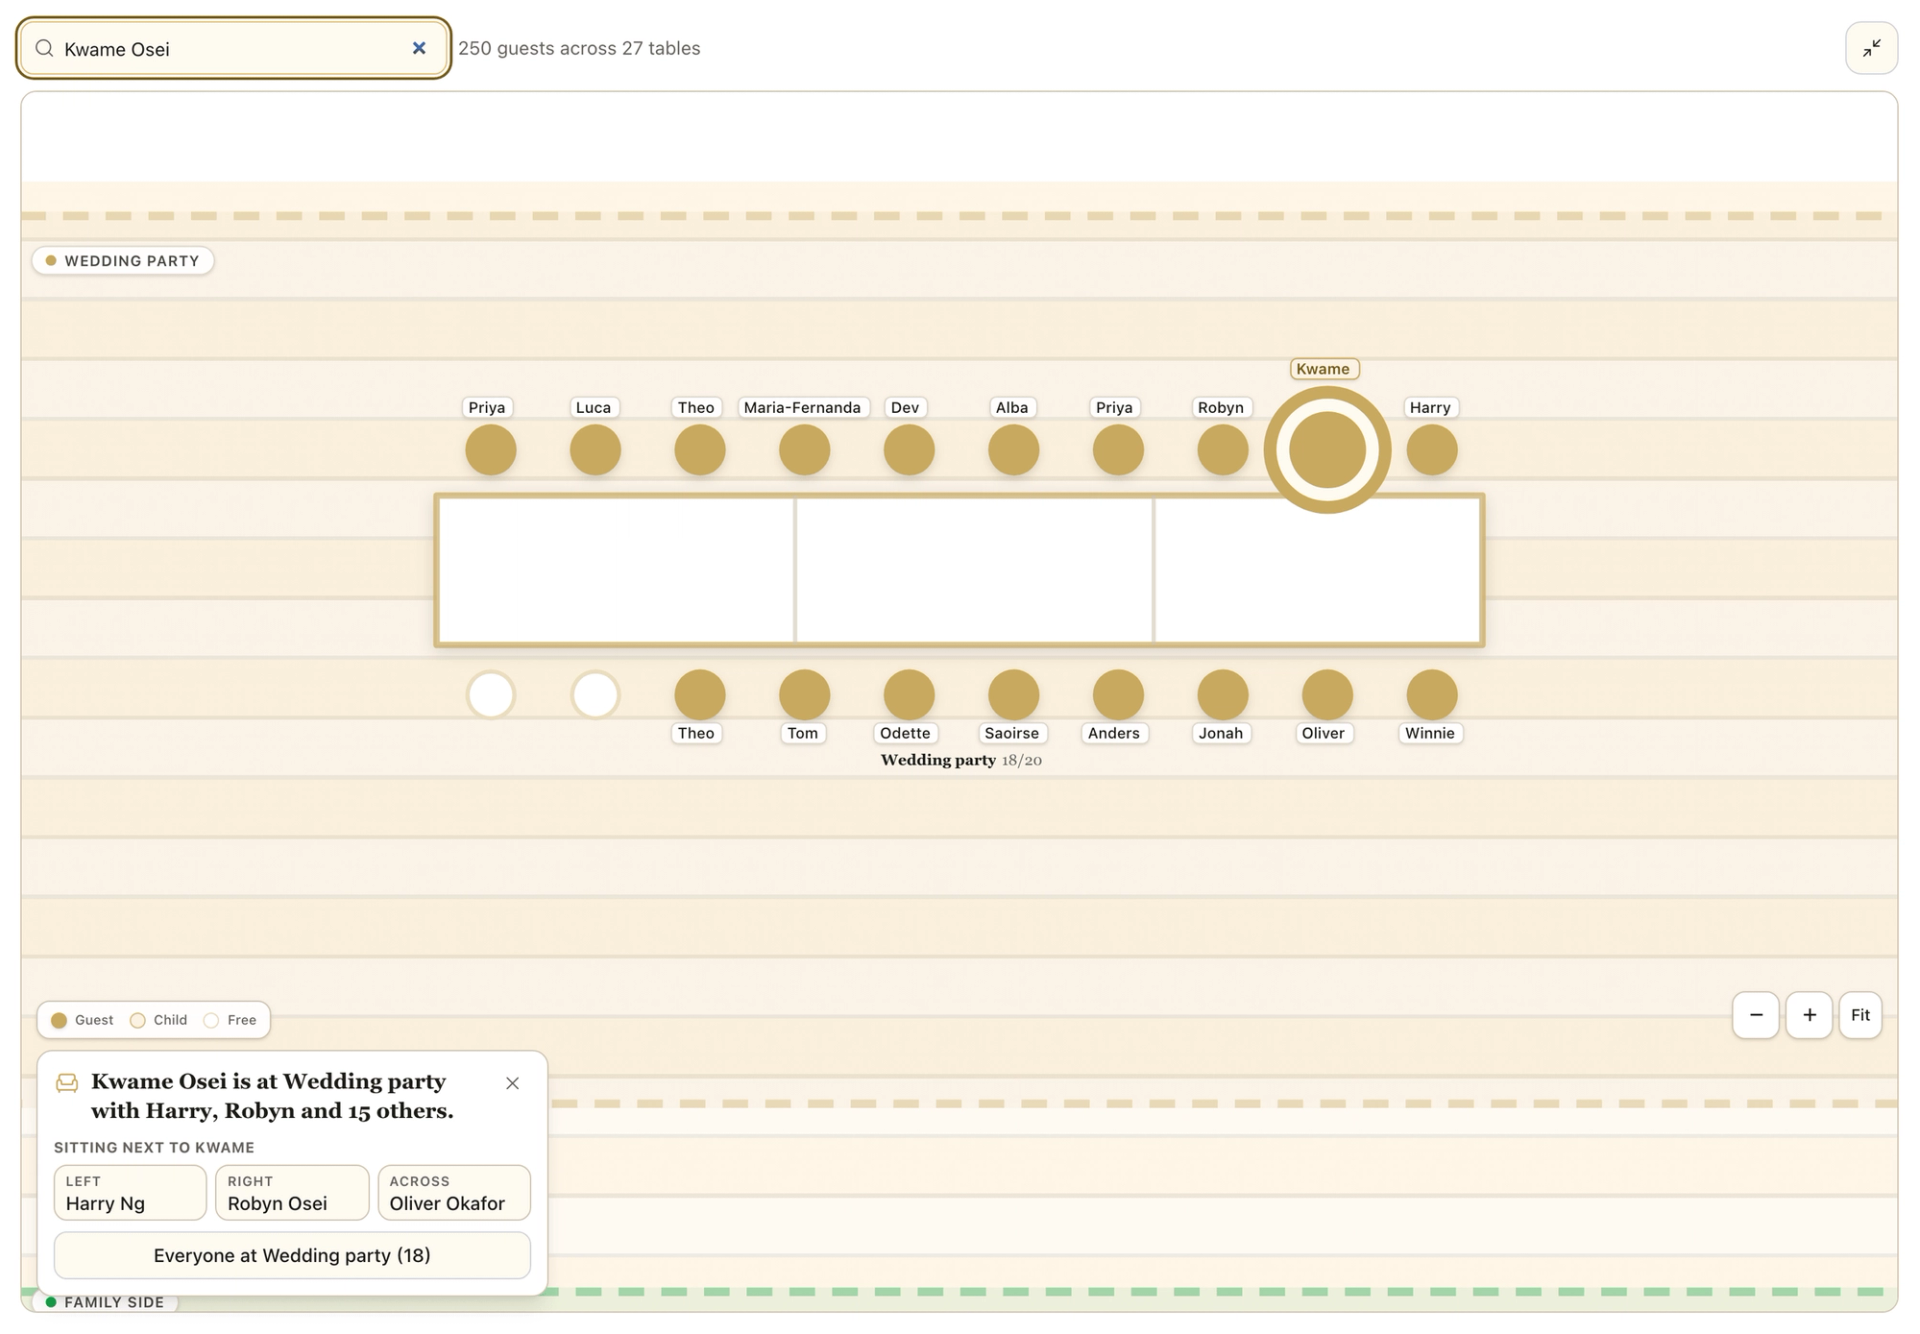Screen dimensions: 1920x1334
Task: Click the search magnifier icon
Action: point(44,48)
